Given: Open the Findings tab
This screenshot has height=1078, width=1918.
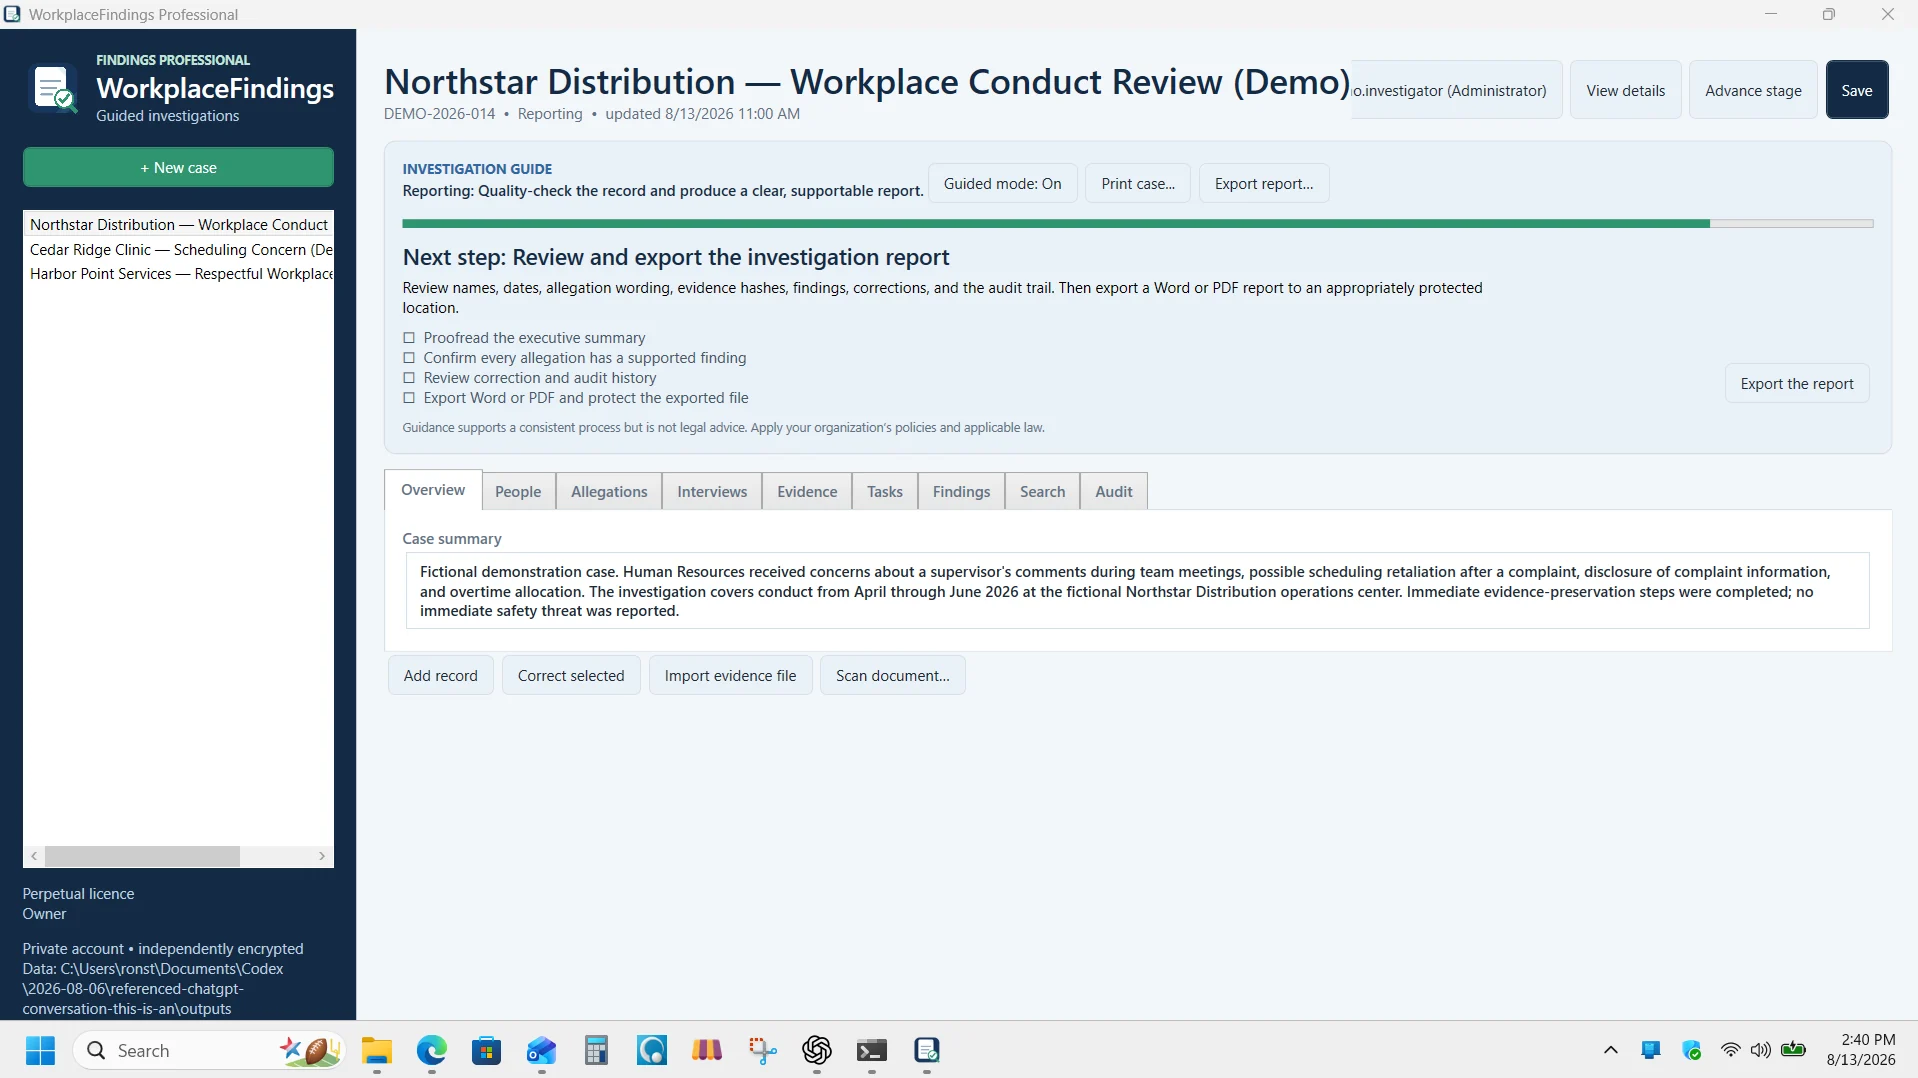Looking at the screenshot, I should coord(961,491).
